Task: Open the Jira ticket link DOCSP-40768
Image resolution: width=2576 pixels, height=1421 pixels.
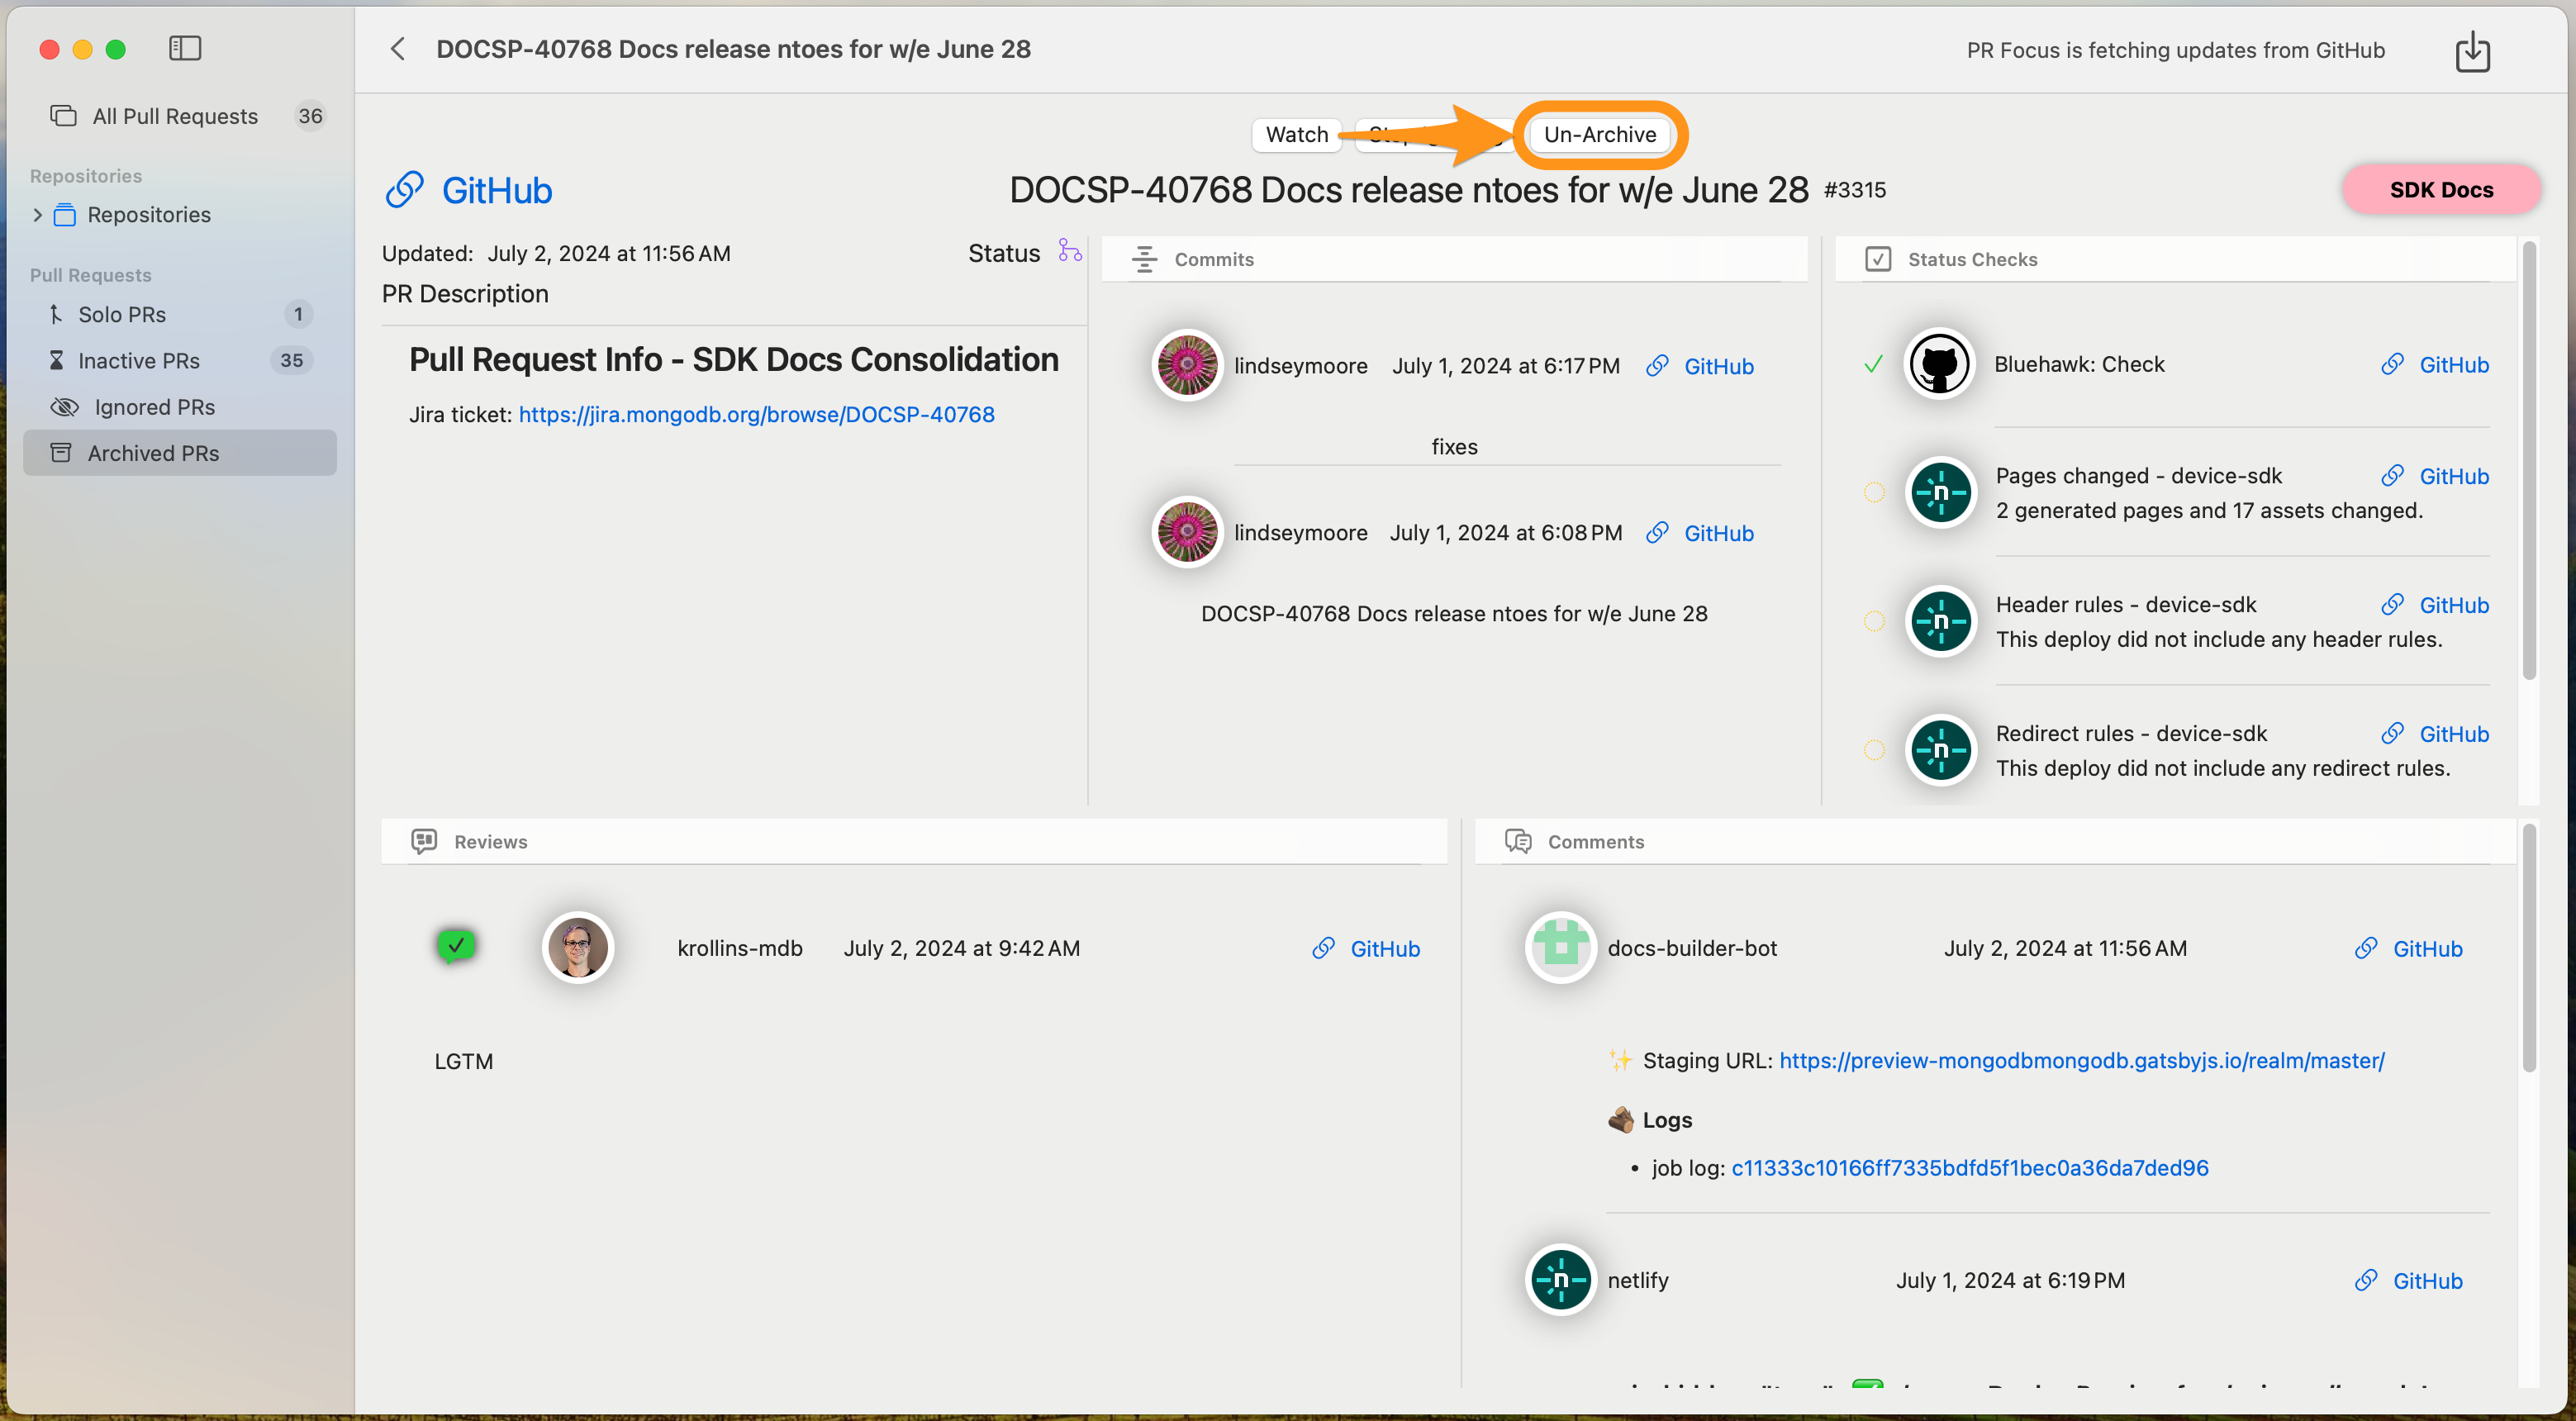Action: tap(756, 415)
